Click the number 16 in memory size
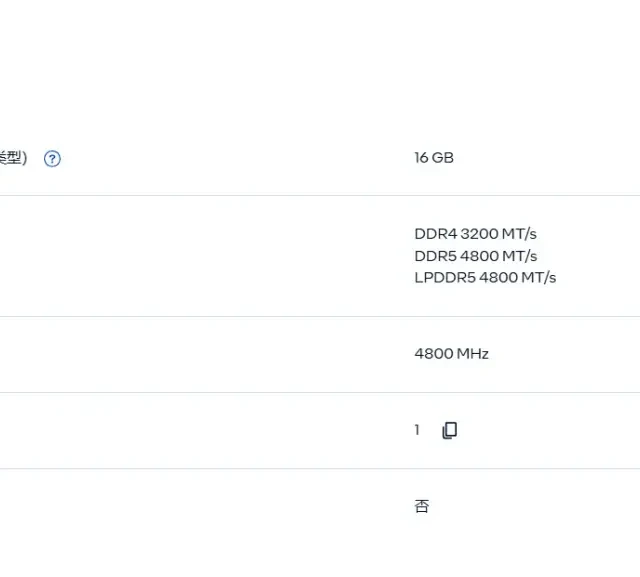This screenshot has height=577, width=640. (x=422, y=158)
